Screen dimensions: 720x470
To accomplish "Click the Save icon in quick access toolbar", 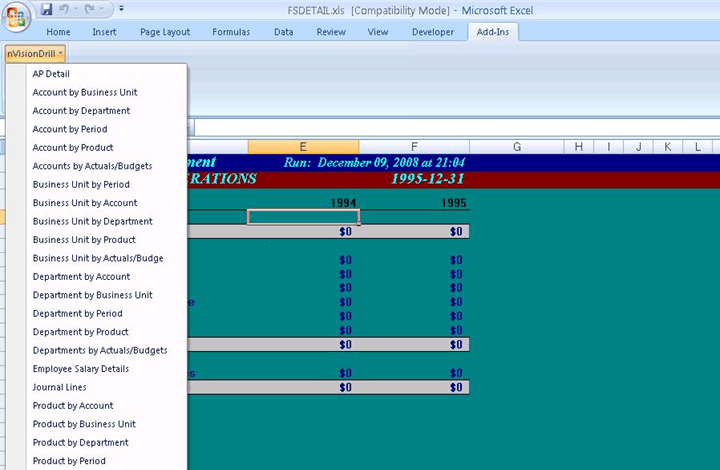I will (46, 9).
